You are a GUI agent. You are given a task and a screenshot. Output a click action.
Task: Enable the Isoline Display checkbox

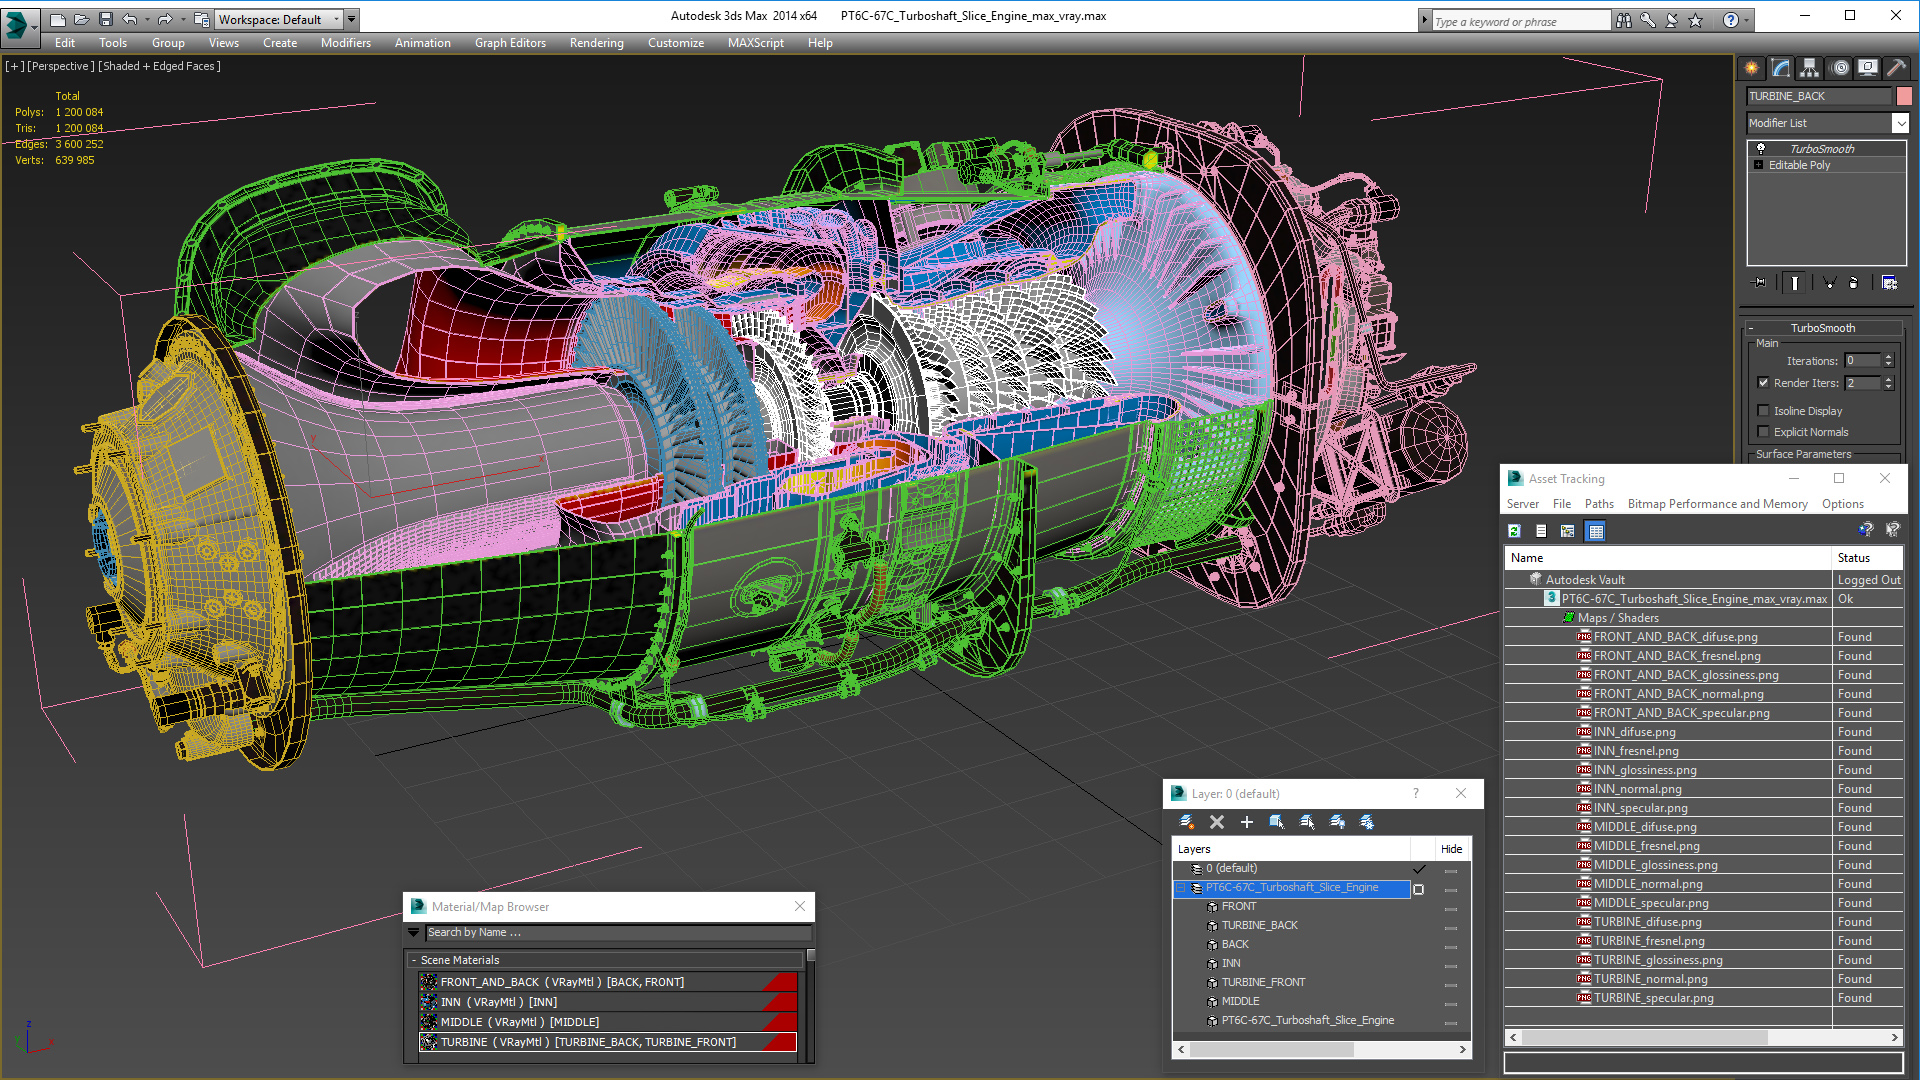[x=1764, y=411]
